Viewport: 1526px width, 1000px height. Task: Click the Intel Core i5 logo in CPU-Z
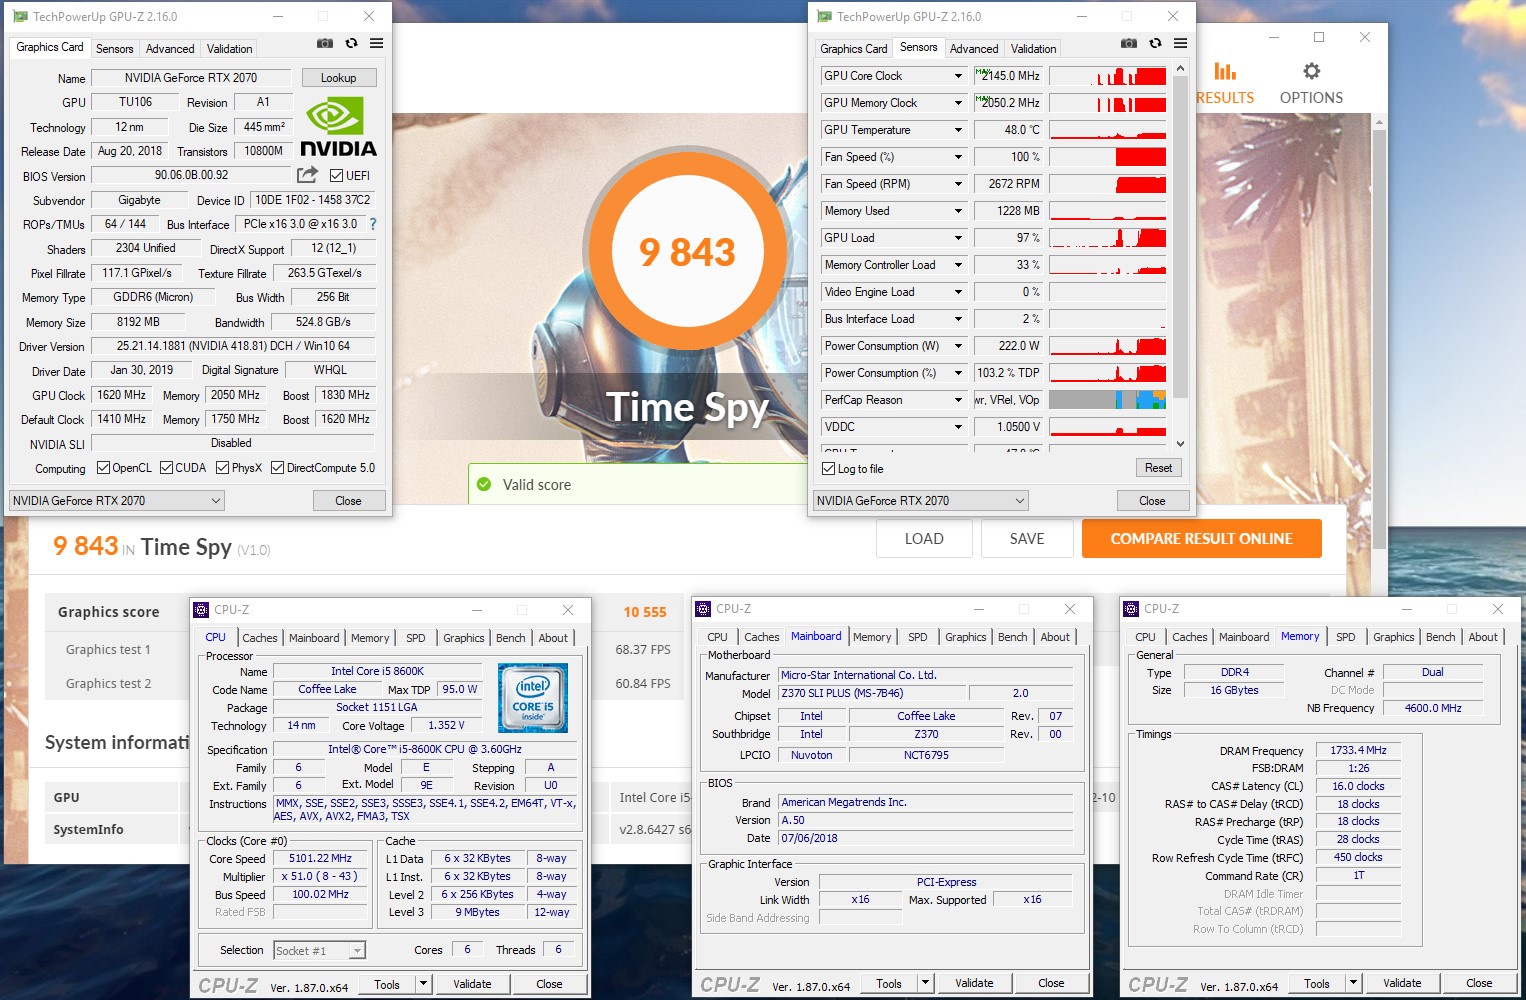pyautogui.click(x=533, y=698)
